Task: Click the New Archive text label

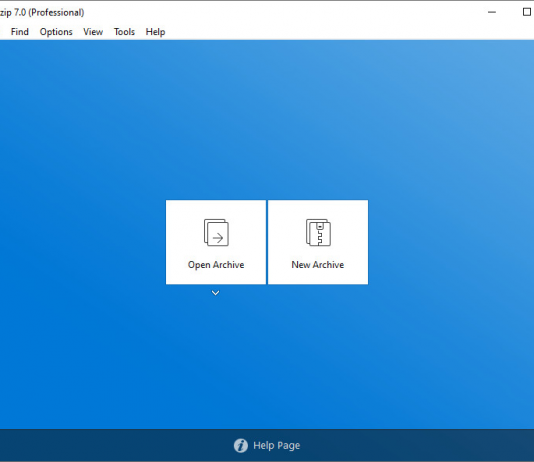Action: (x=318, y=265)
